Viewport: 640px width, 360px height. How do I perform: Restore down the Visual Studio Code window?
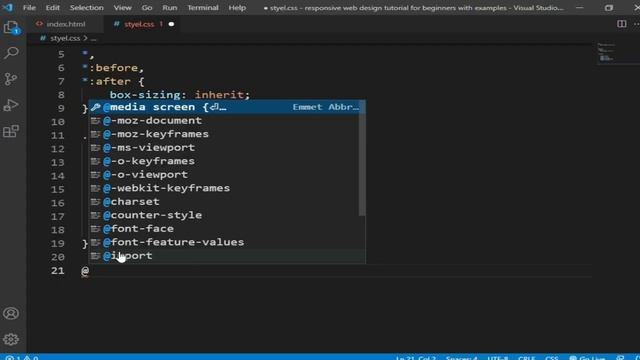coord(609,8)
